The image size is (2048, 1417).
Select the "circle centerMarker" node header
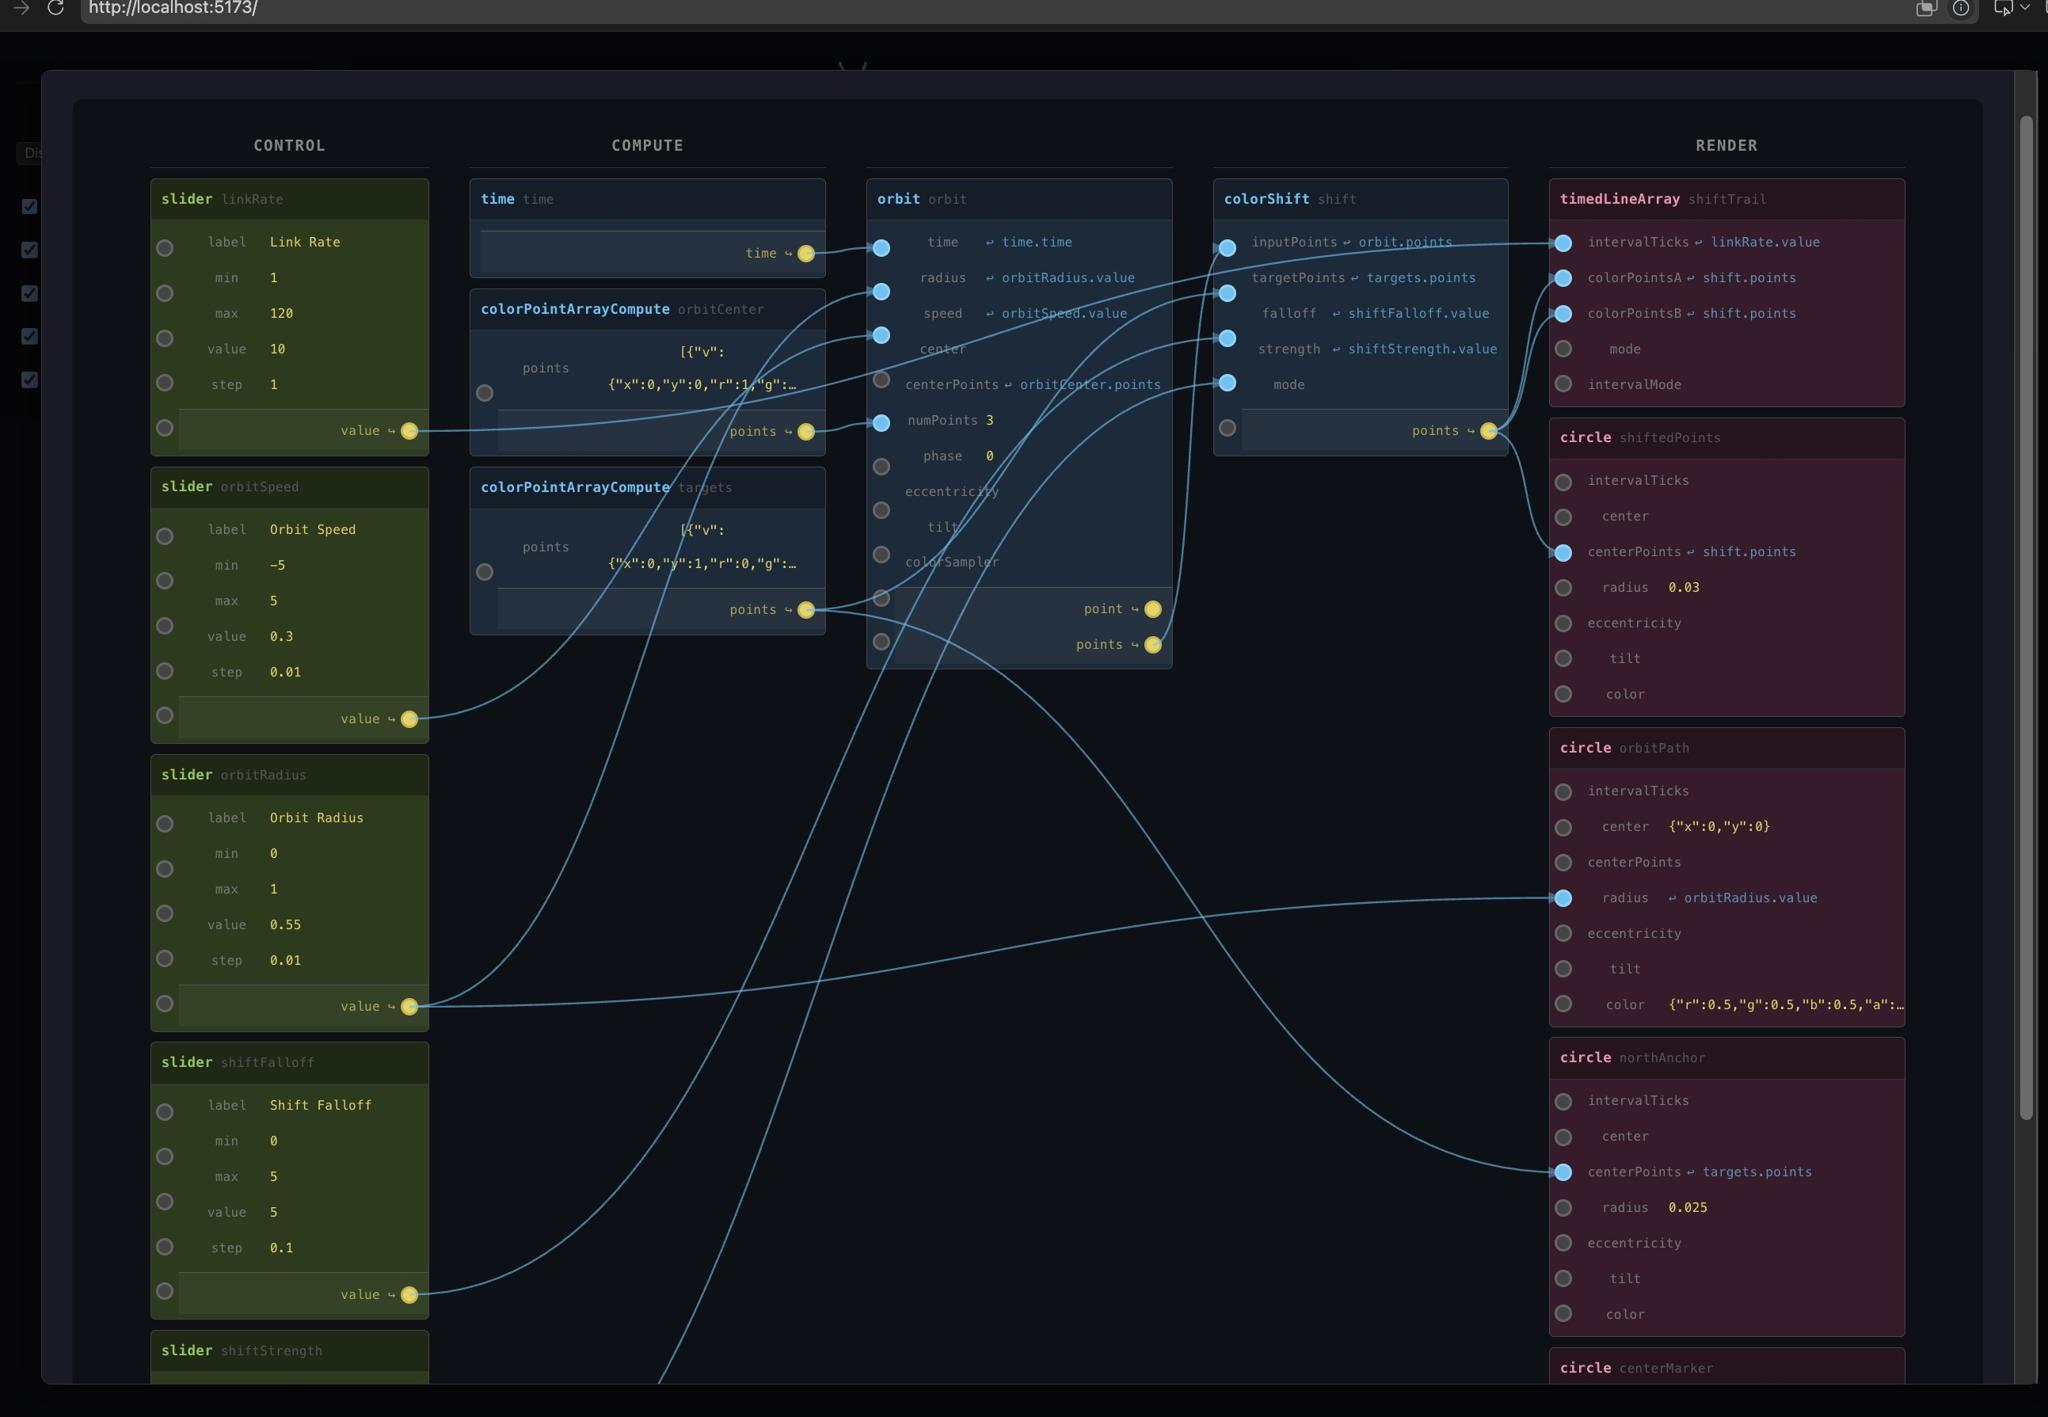(1727, 1367)
